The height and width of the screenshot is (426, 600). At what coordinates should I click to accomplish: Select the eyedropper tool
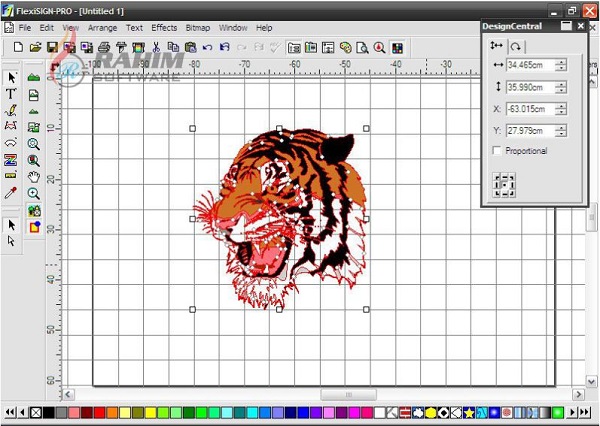(10, 193)
